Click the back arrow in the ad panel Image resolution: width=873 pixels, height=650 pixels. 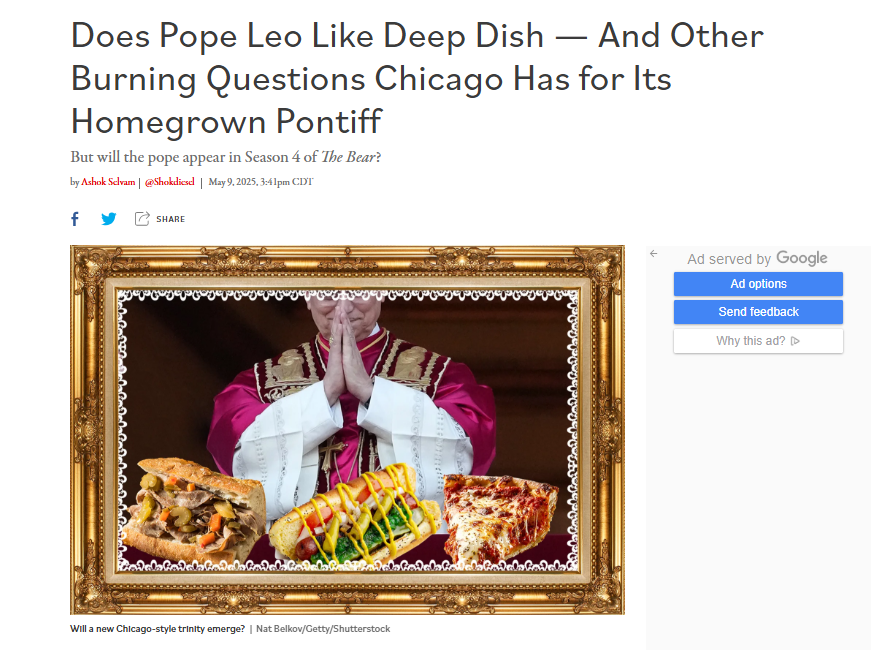click(x=654, y=253)
